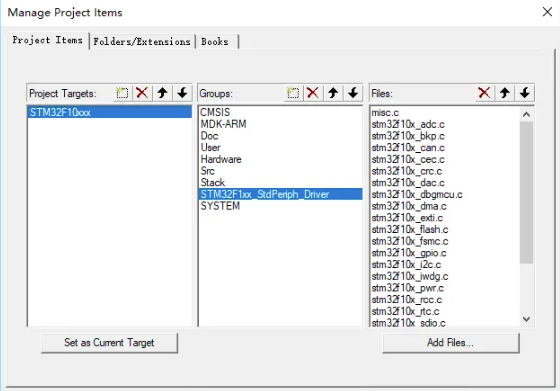Screen dimensions: 560x391
Task: Delete the selected group
Action: click(313, 93)
